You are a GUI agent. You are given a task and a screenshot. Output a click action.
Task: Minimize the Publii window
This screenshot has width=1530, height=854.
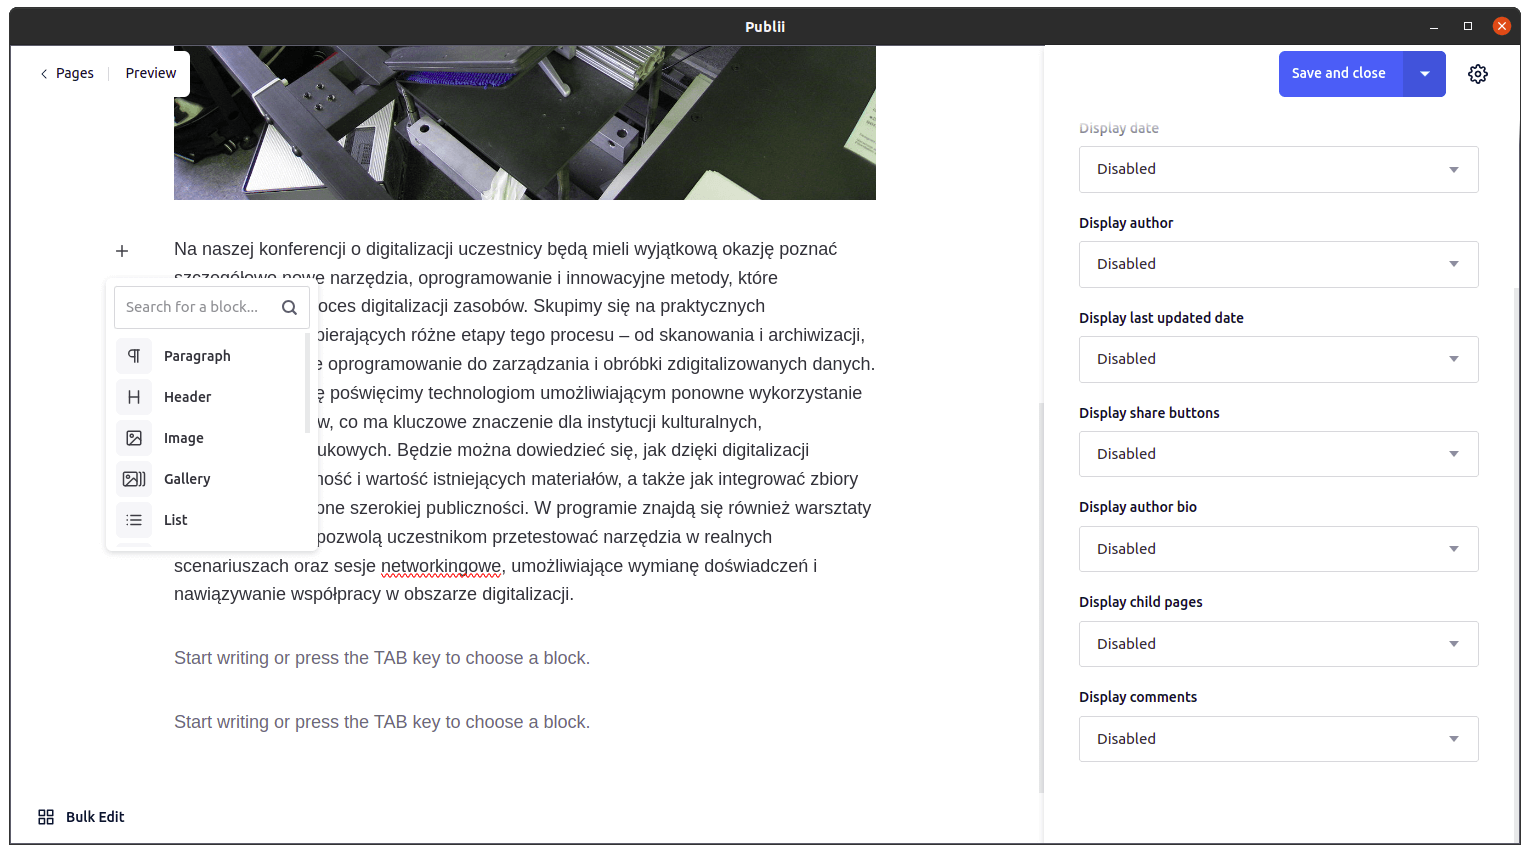[x=1434, y=27]
